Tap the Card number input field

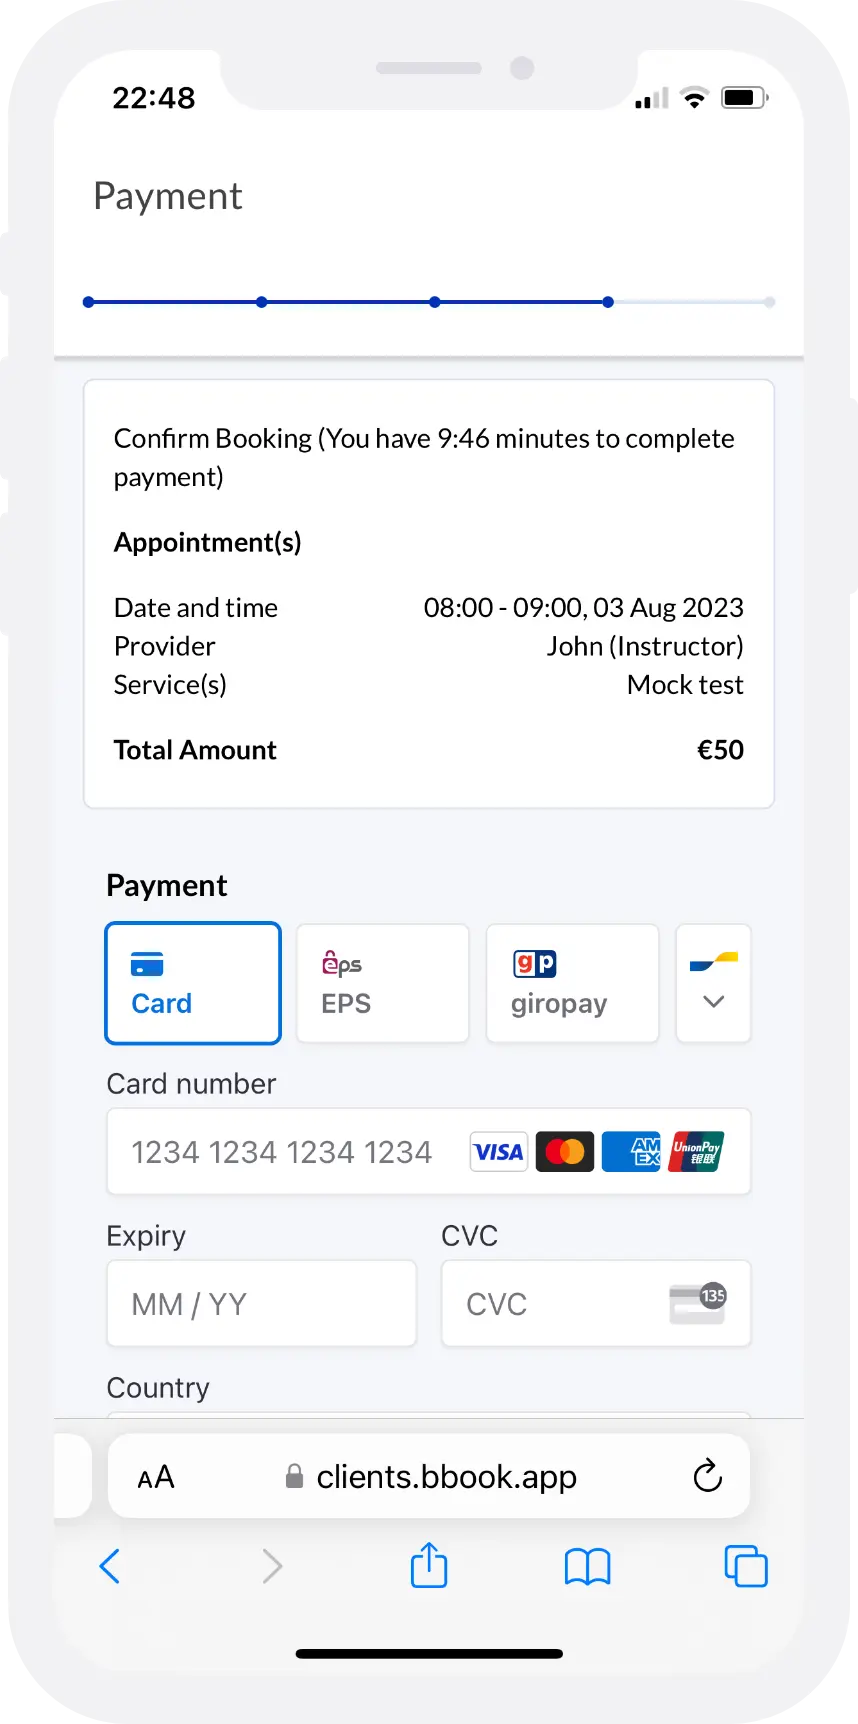(x=280, y=1151)
